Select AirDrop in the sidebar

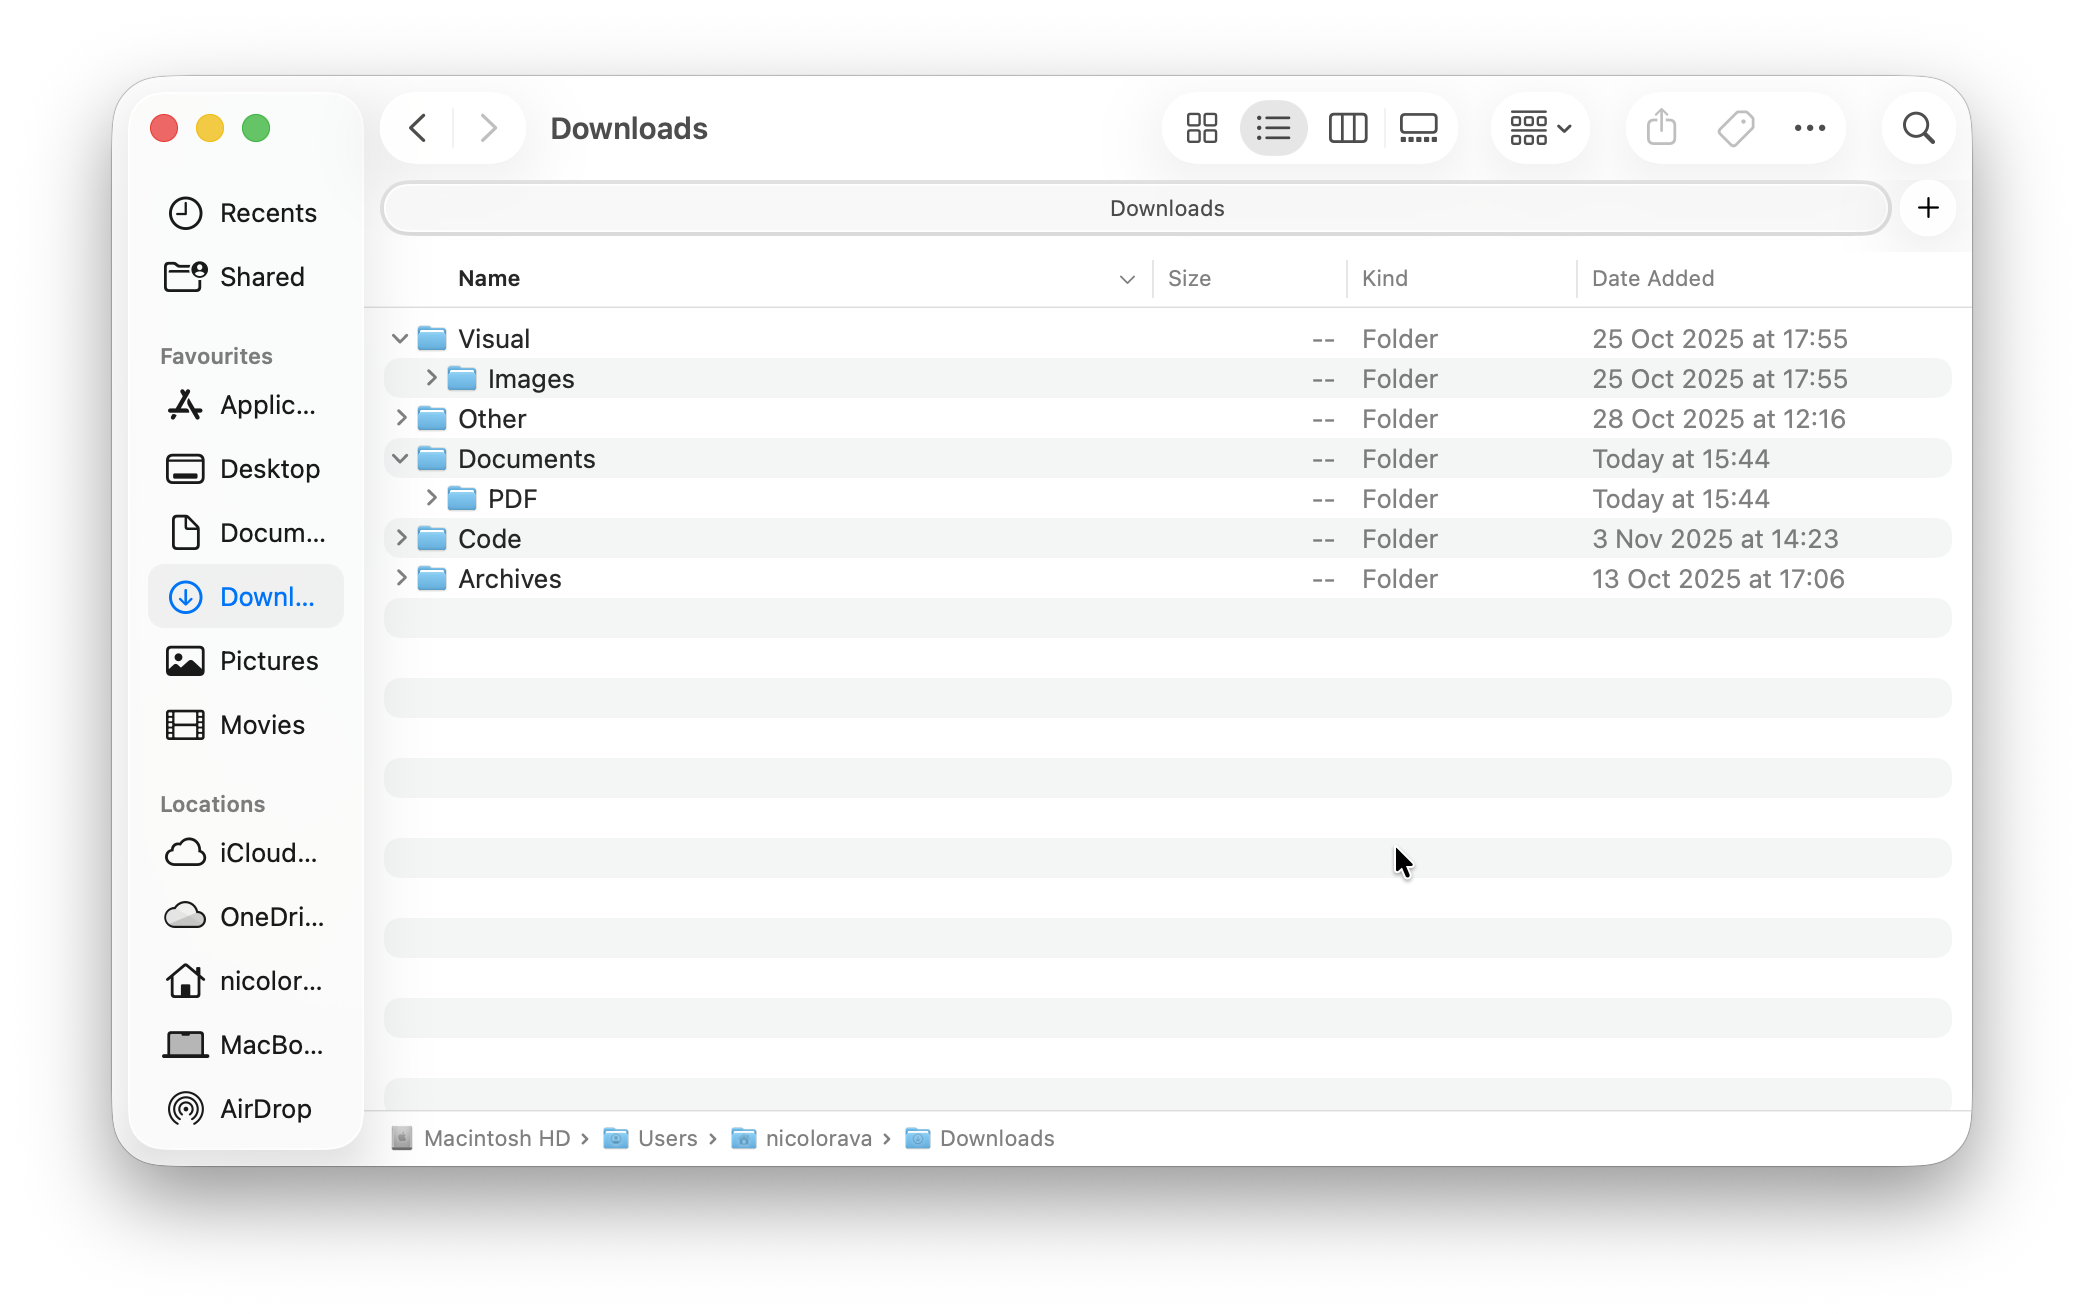pyautogui.click(x=264, y=1108)
